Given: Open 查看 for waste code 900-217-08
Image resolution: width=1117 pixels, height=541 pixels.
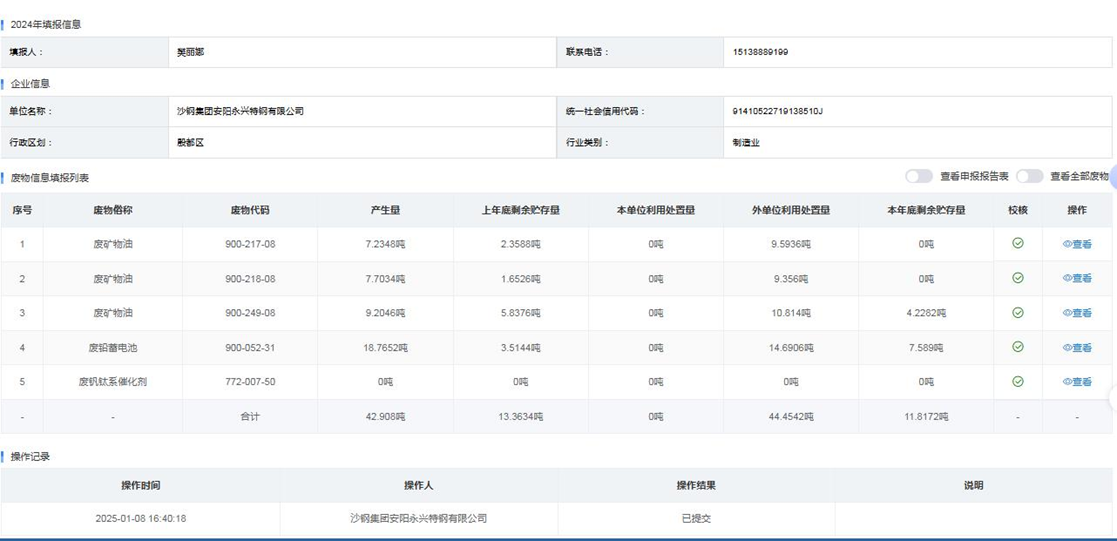Looking at the screenshot, I should 1077,244.
